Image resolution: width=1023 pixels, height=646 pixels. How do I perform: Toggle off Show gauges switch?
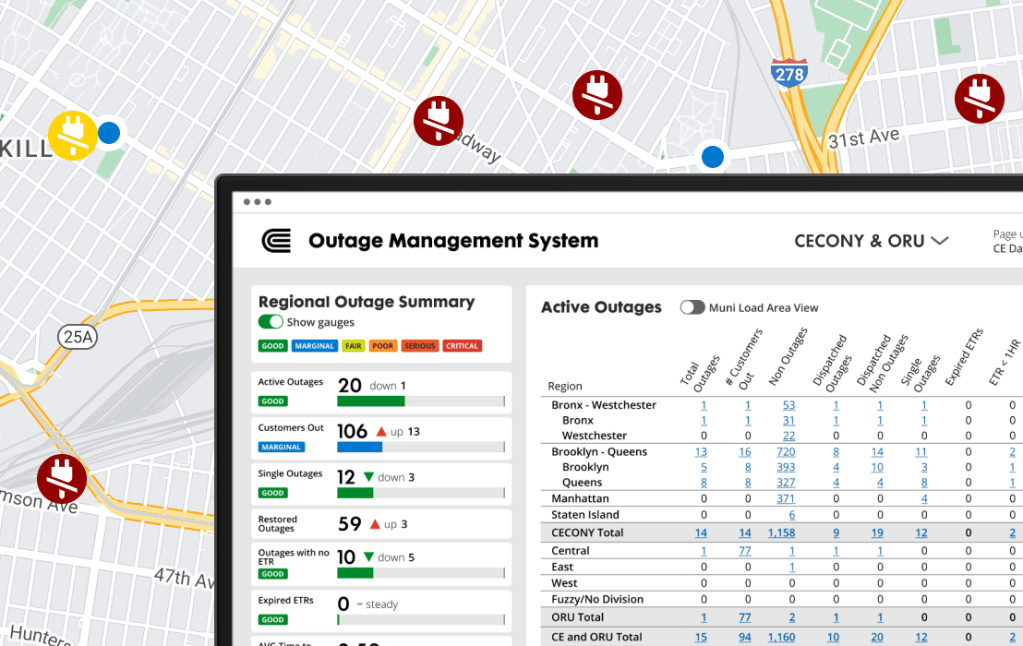270,322
